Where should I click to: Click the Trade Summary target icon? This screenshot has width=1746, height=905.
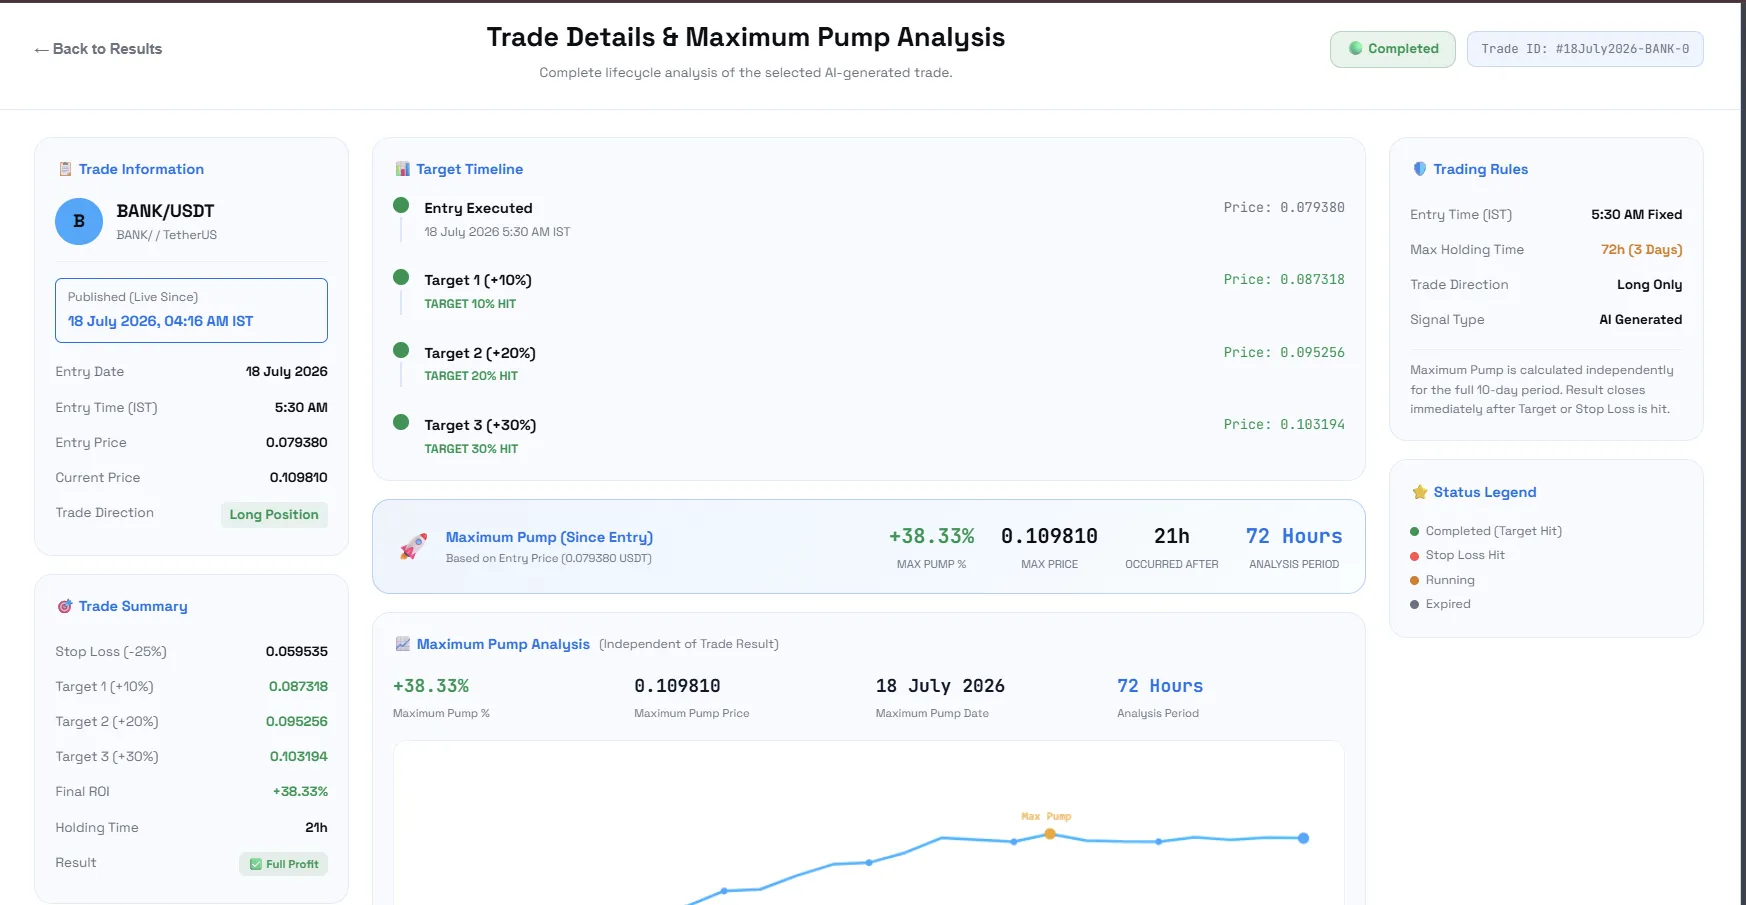(x=65, y=606)
